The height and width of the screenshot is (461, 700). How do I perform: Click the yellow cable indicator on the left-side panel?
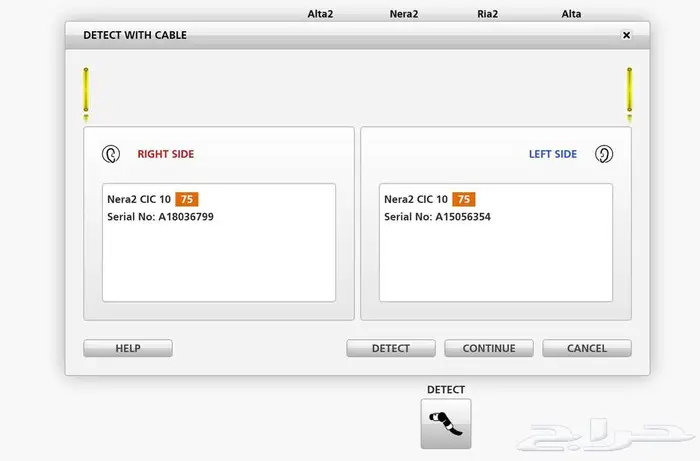coord(629,92)
